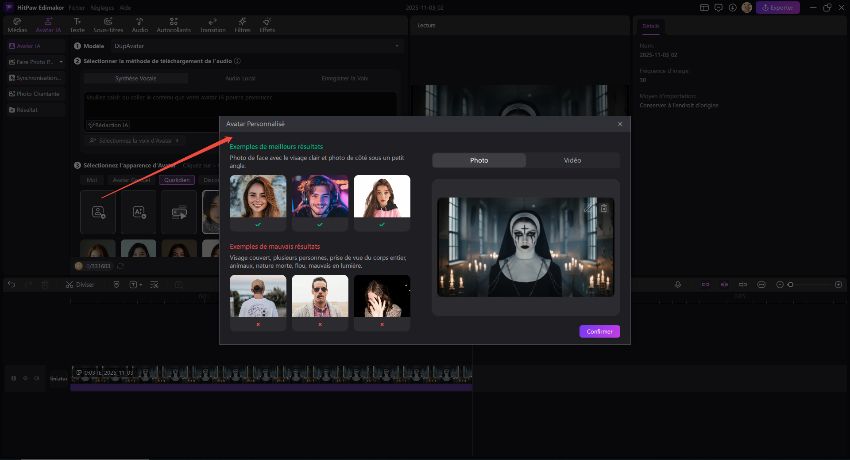
Task: Select the Photo tab in dialog
Action: [479, 160]
